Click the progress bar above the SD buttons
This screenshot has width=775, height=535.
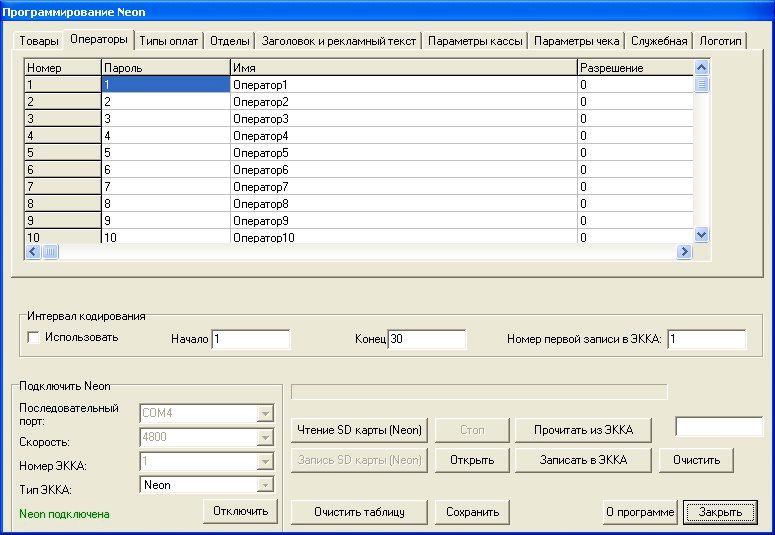click(479, 392)
